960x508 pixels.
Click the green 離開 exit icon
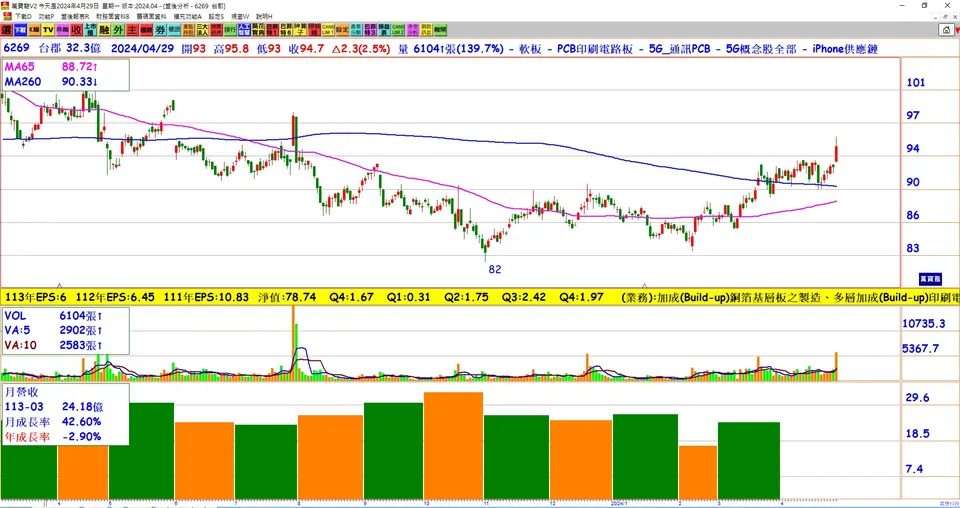tap(440, 30)
